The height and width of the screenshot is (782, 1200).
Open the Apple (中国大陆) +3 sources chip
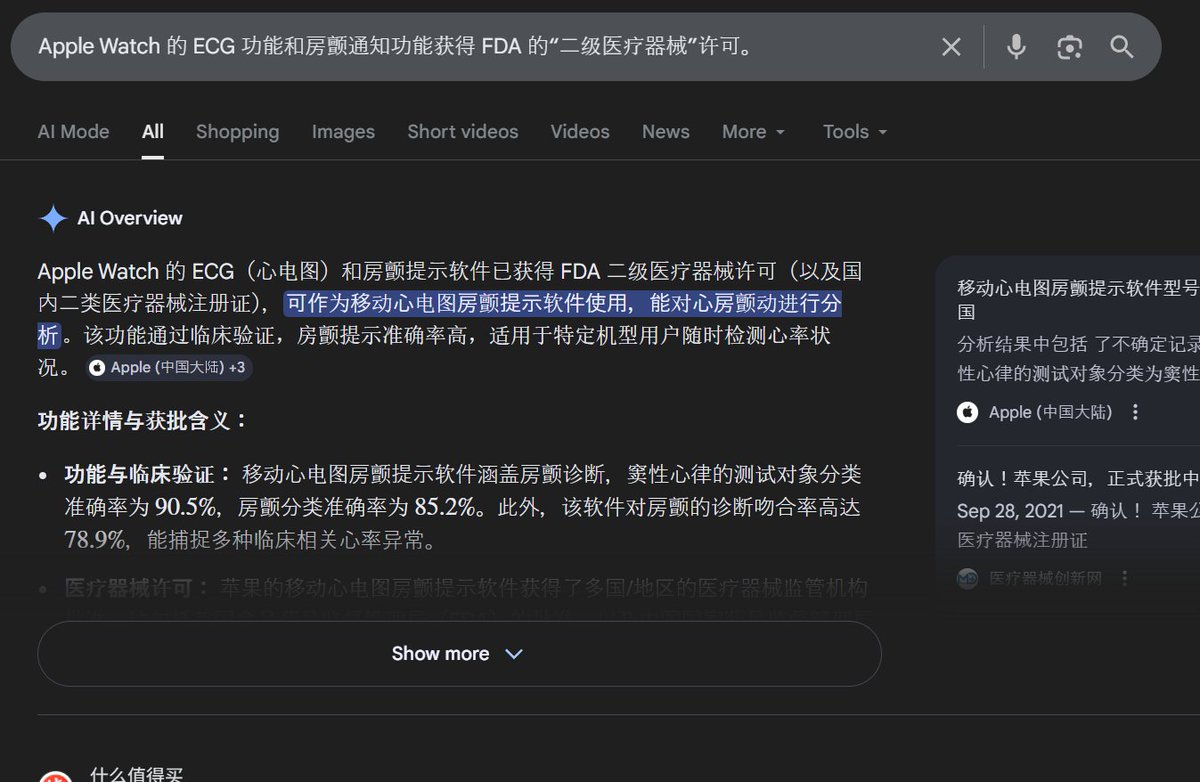tap(169, 368)
